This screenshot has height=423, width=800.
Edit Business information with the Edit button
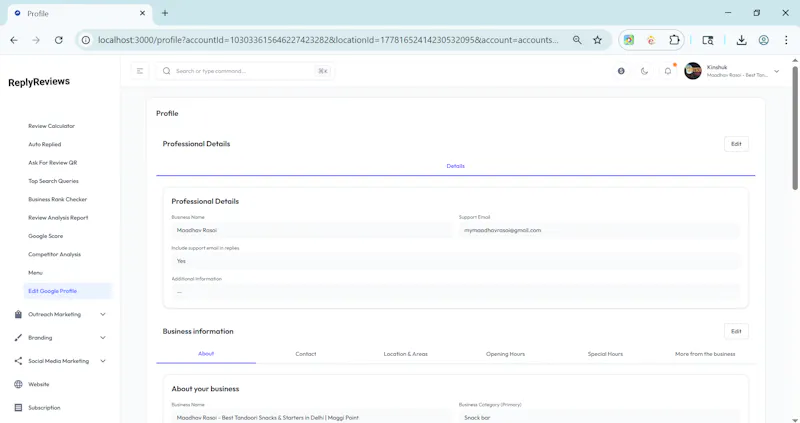click(736, 331)
